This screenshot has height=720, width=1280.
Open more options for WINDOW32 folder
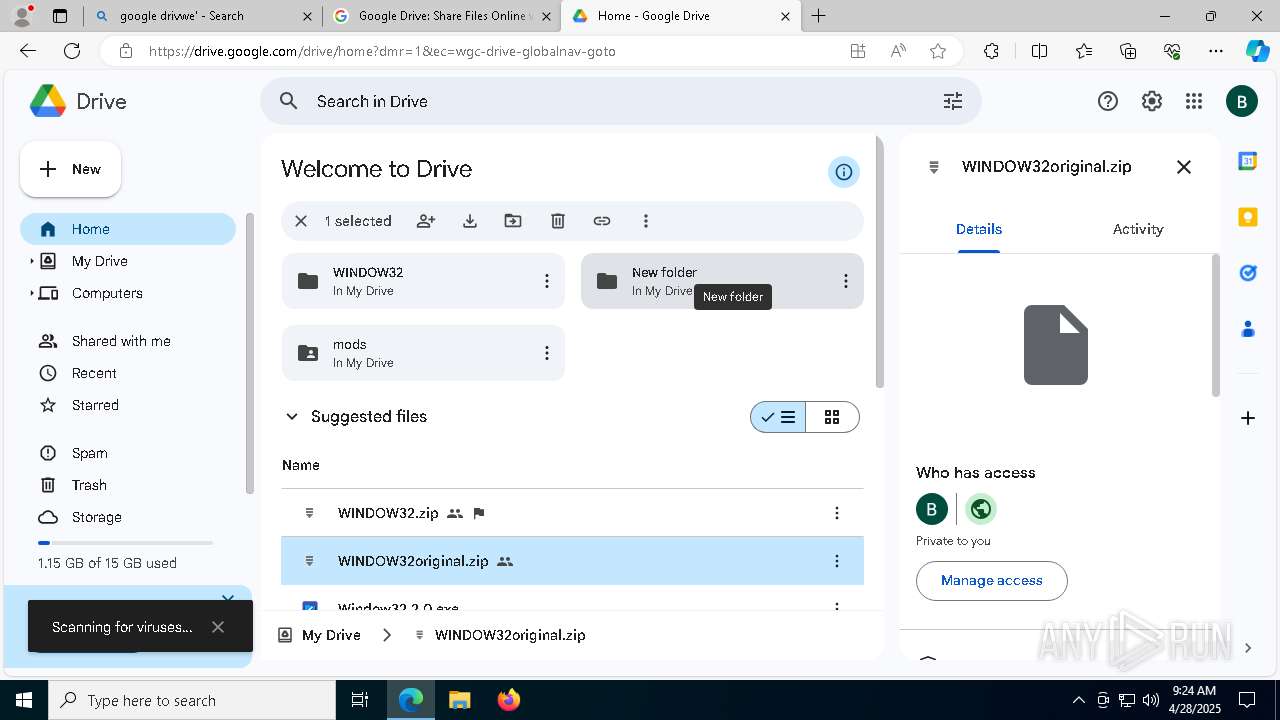(546, 281)
